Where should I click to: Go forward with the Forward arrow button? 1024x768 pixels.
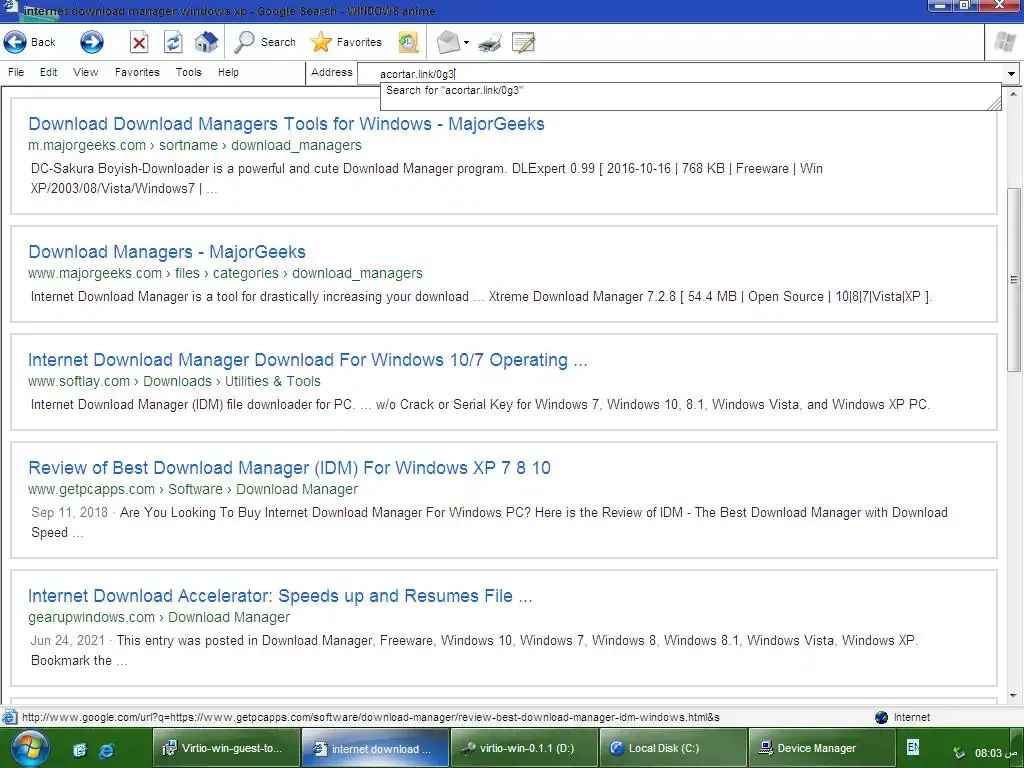pos(91,42)
